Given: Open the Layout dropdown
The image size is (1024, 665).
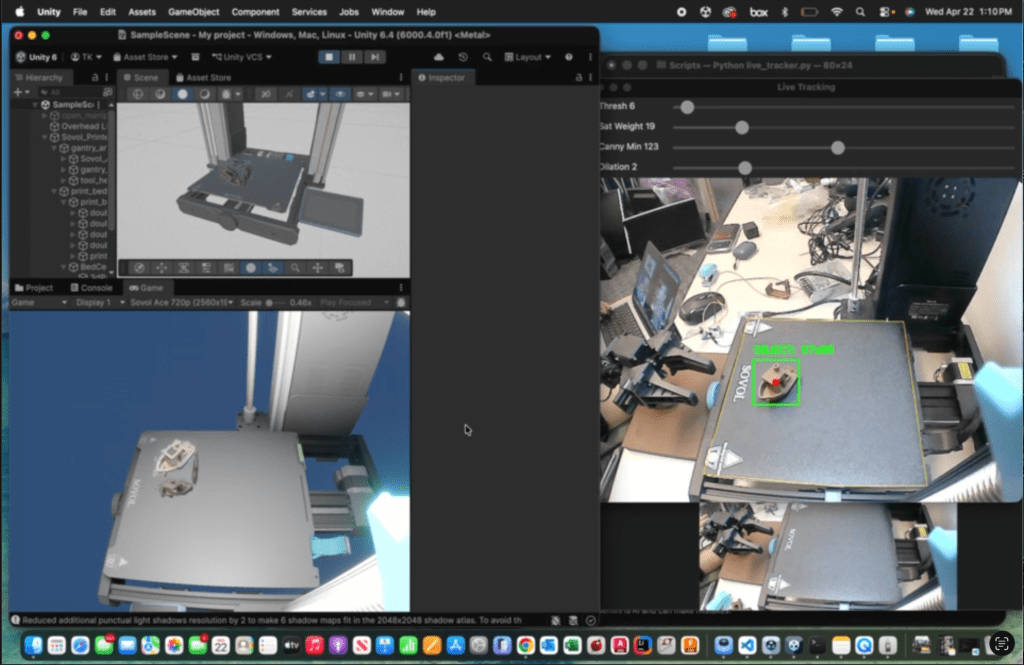Looking at the screenshot, I should pyautogui.click(x=528, y=57).
